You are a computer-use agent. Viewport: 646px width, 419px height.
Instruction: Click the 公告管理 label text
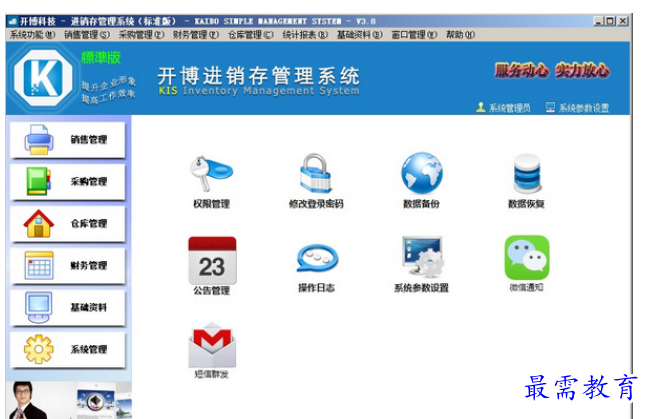coord(211,291)
